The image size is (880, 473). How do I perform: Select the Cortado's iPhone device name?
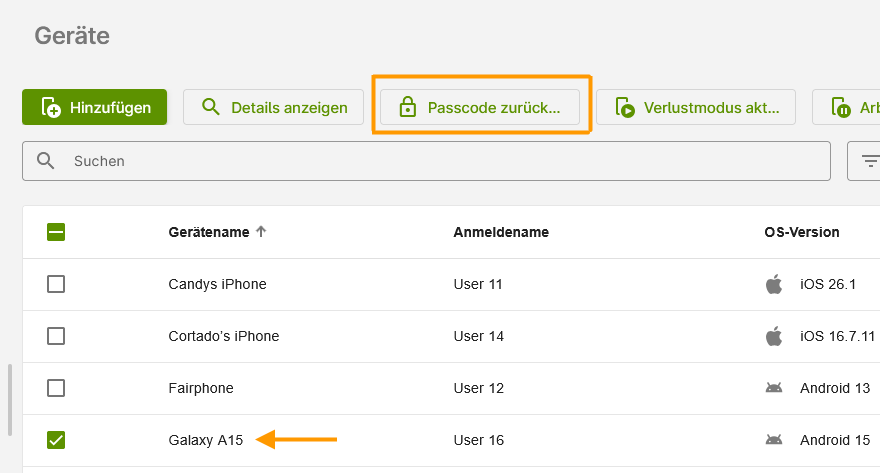[x=223, y=336]
